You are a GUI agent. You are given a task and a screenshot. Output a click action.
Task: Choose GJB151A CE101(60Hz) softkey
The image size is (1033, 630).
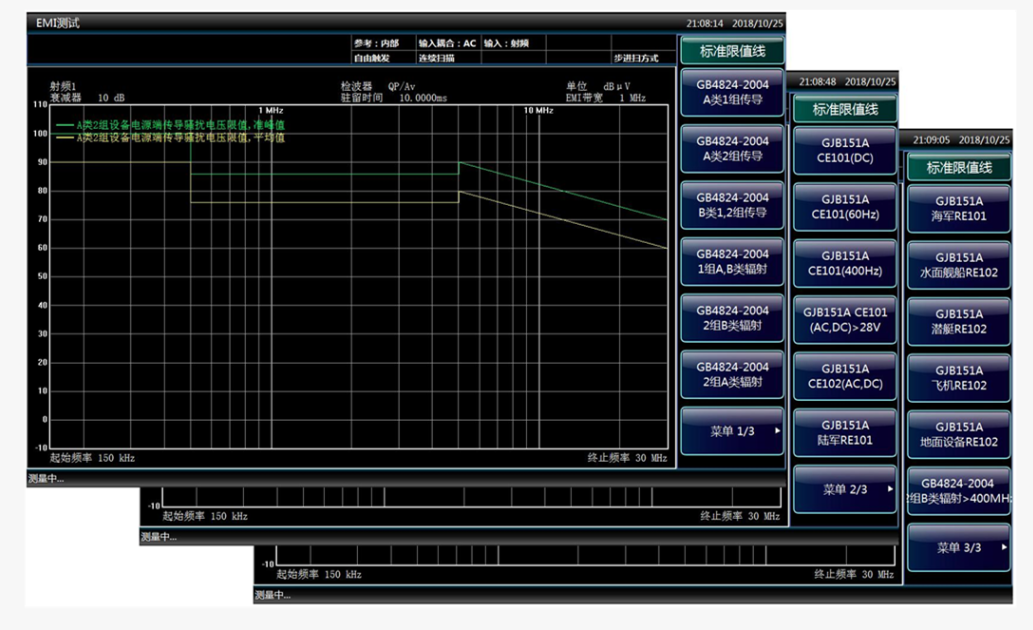[x=845, y=207]
